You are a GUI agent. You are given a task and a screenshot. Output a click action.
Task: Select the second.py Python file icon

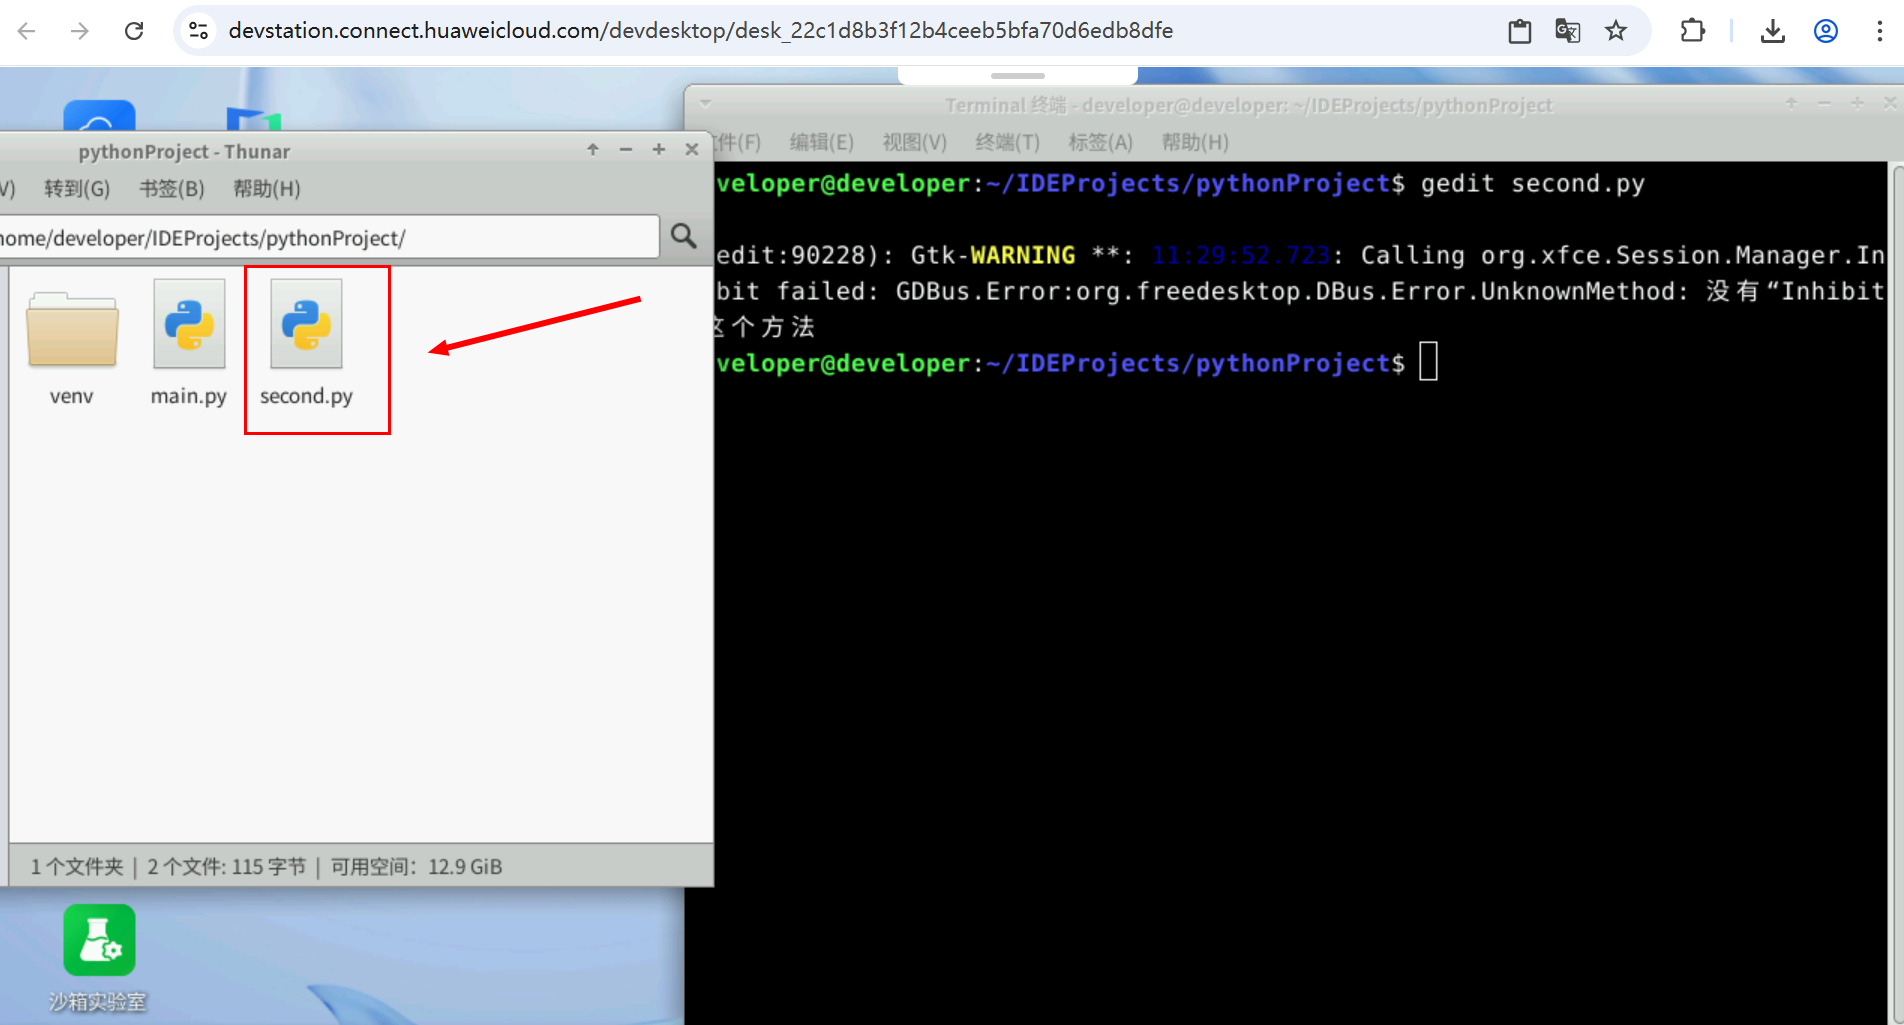coord(306,324)
